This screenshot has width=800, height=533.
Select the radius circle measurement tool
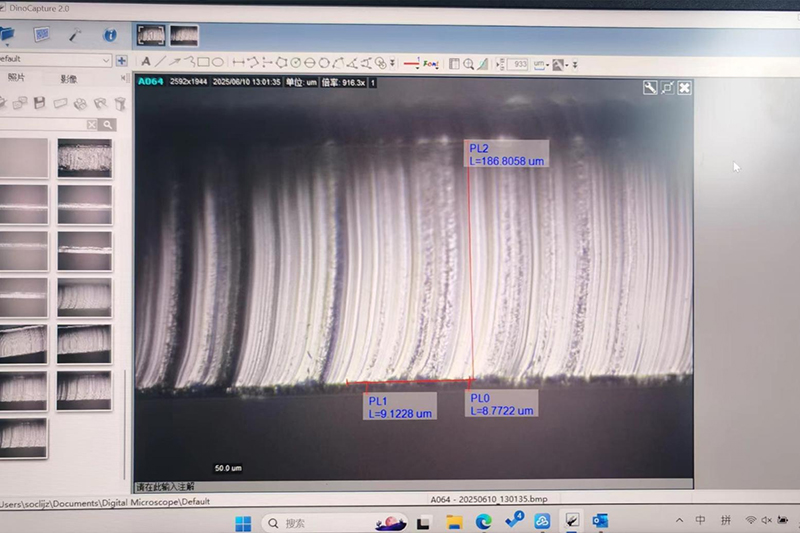295,63
